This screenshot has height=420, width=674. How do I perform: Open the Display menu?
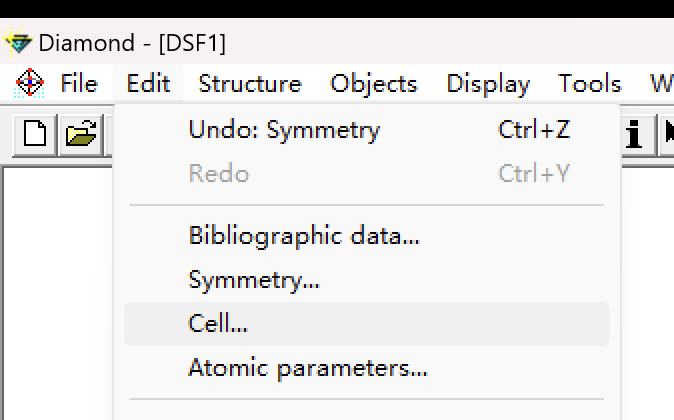point(488,83)
